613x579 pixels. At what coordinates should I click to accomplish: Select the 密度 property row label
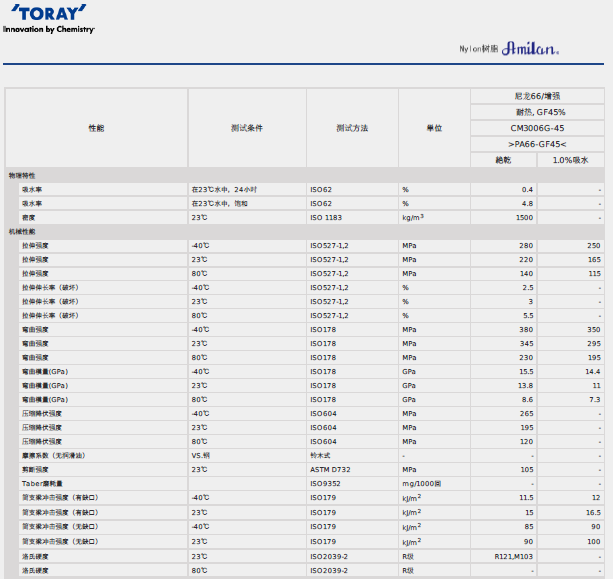click(29, 217)
